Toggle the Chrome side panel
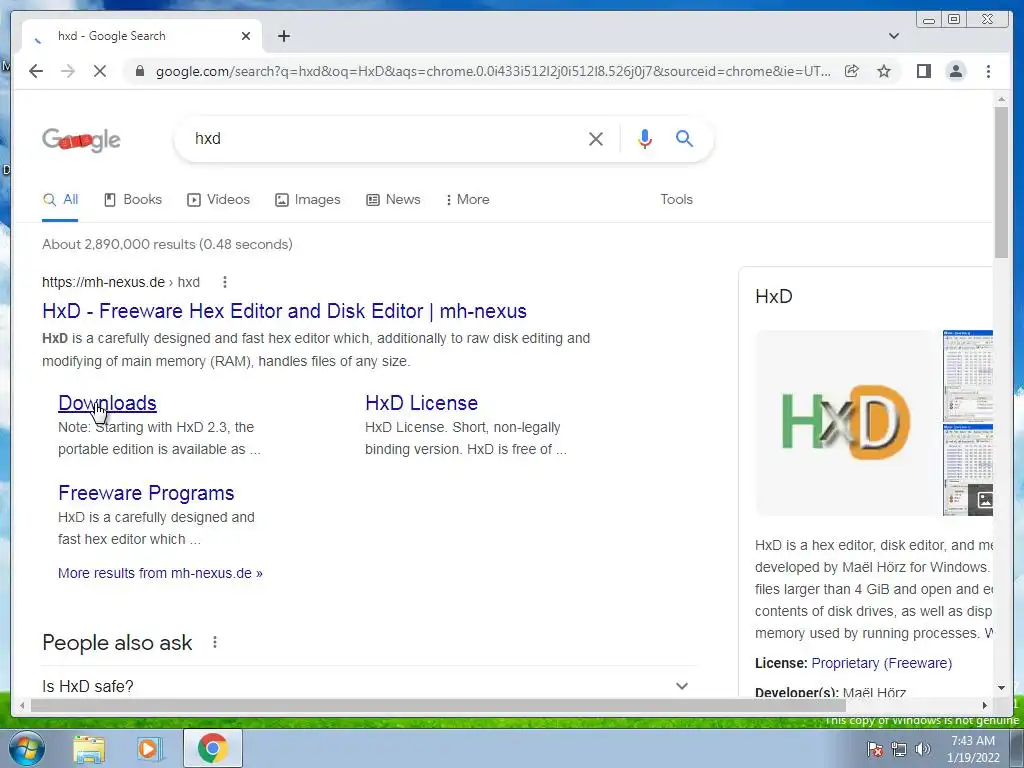 tap(923, 71)
